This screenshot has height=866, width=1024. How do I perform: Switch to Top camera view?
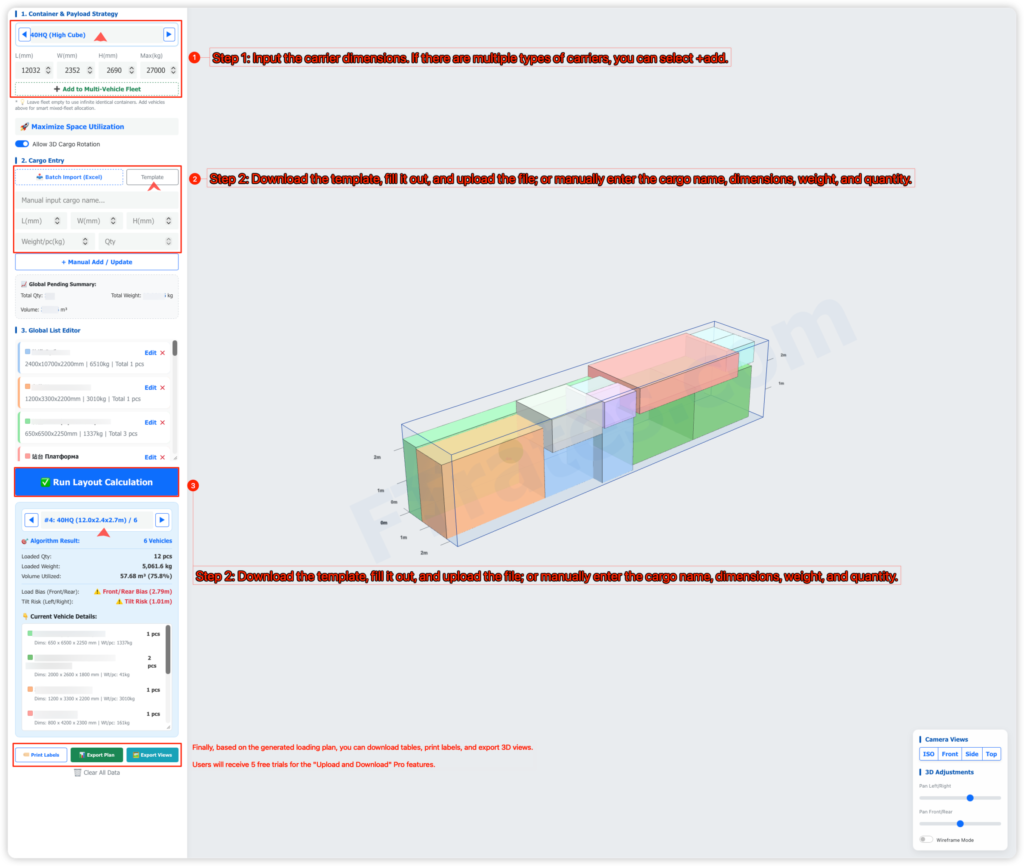pyautogui.click(x=991, y=754)
